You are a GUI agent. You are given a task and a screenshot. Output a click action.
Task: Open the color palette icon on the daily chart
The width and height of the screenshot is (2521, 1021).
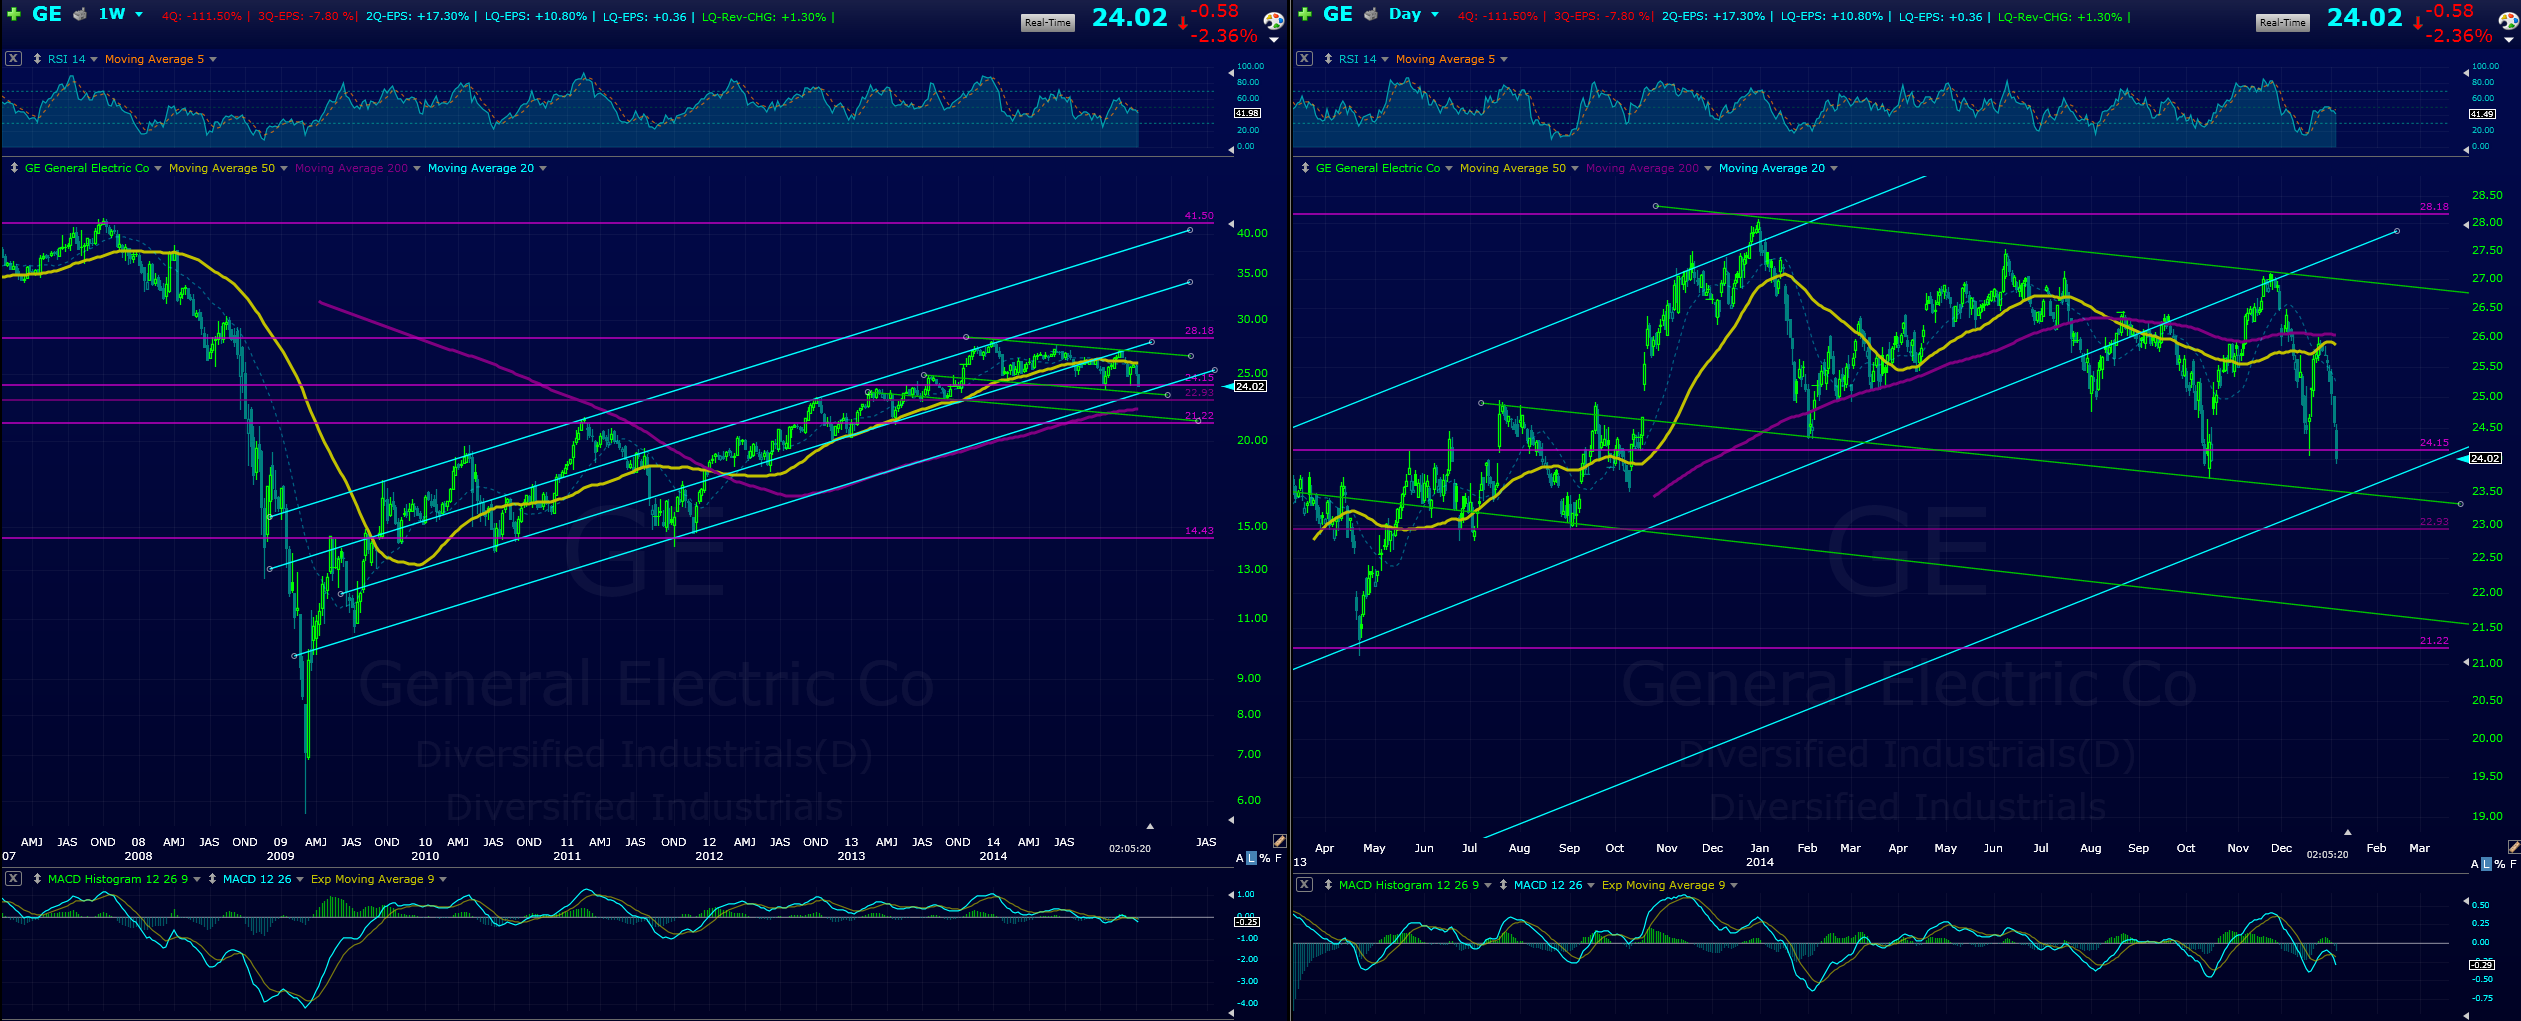tap(2509, 21)
